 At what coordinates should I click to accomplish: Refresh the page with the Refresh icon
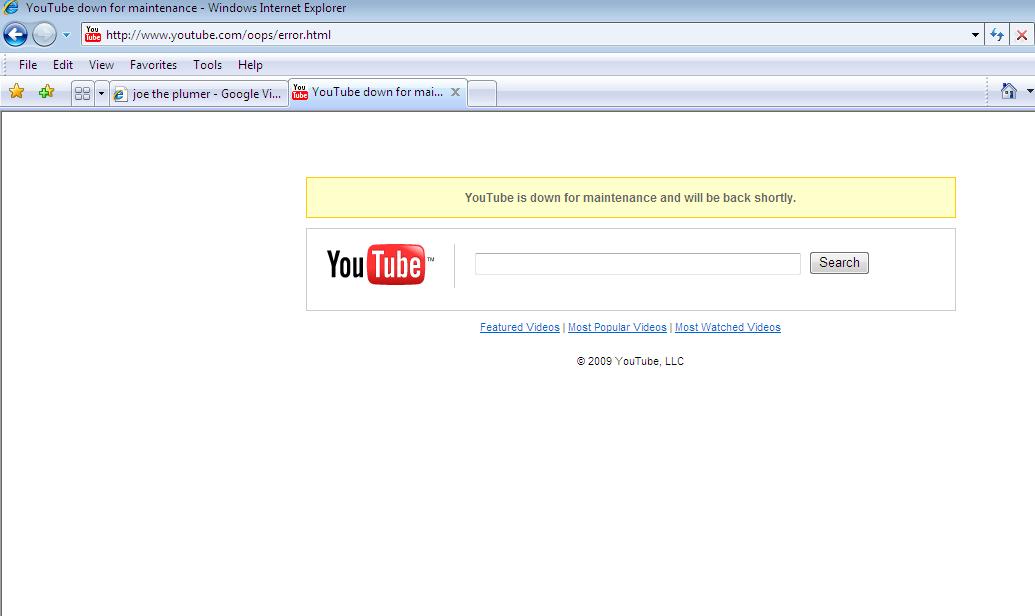[997, 35]
